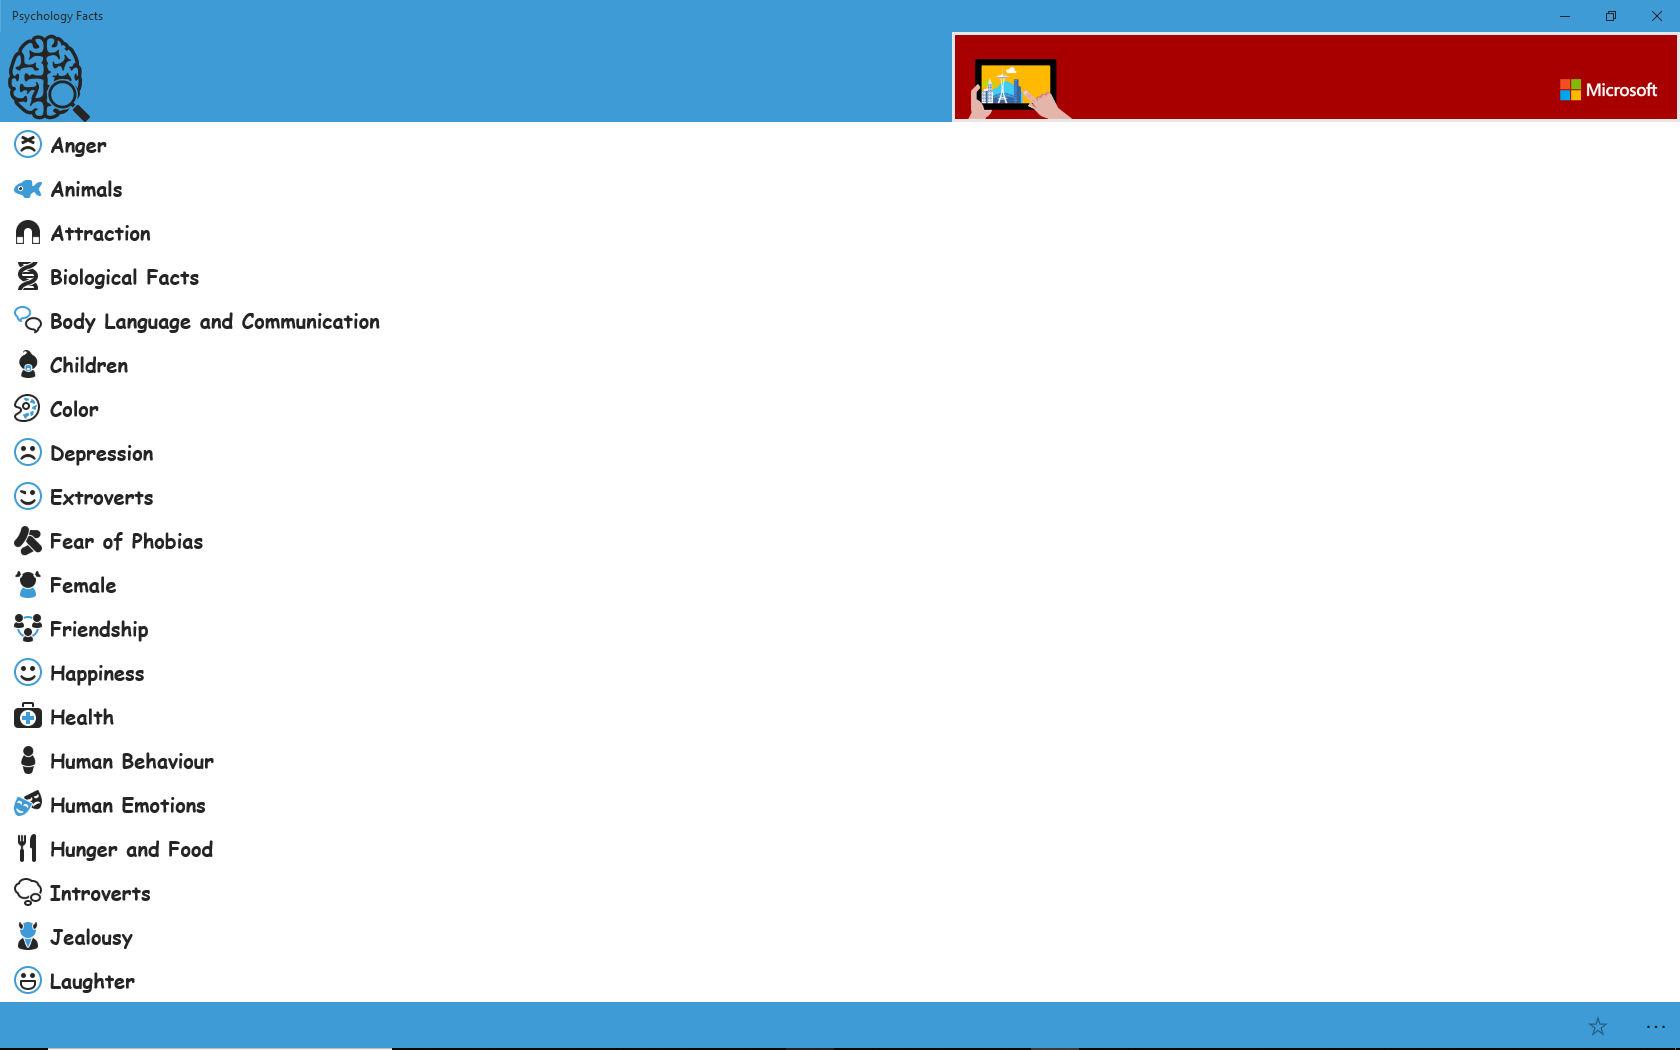Click the cutlery icon for Hunger and Food

27,848
